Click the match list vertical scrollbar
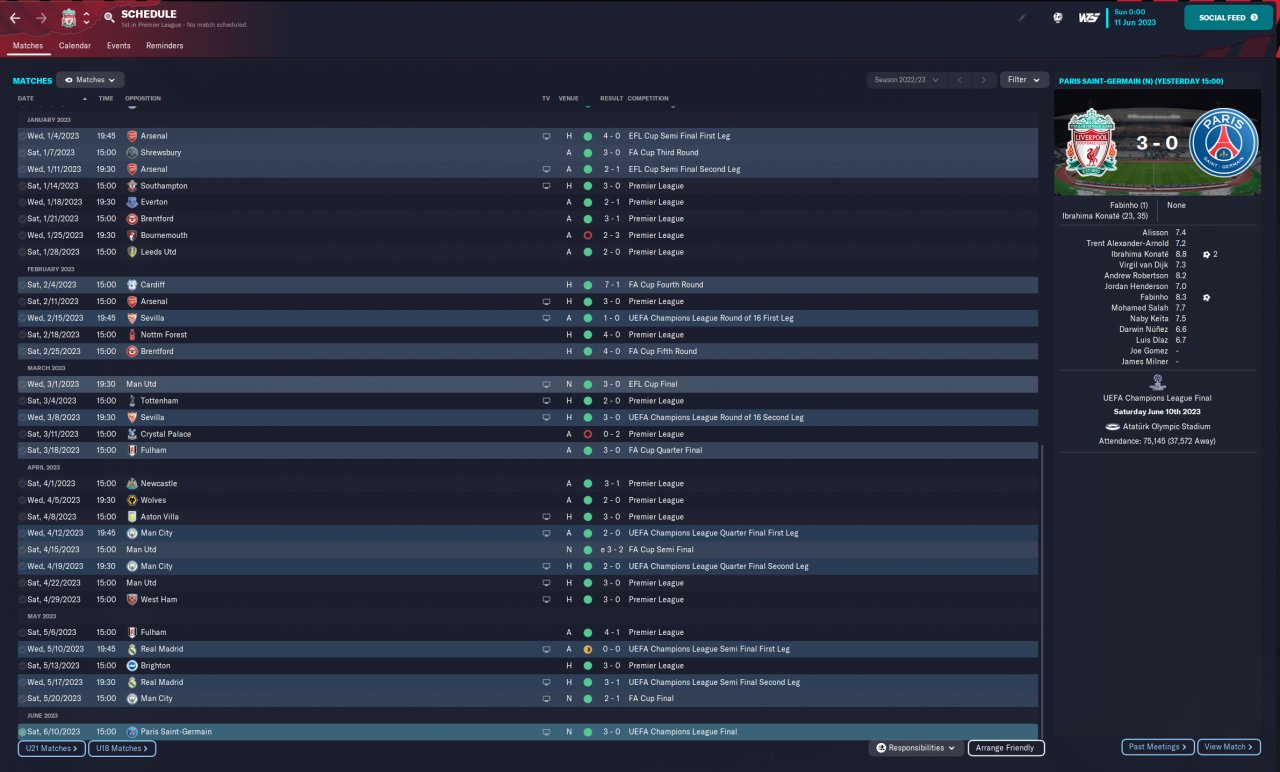The width and height of the screenshot is (1280, 772). (1041, 592)
